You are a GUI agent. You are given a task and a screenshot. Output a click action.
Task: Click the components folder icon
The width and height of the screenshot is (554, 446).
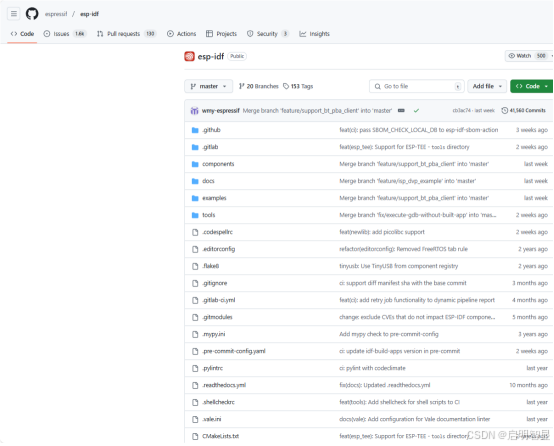(x=195, y=164)
